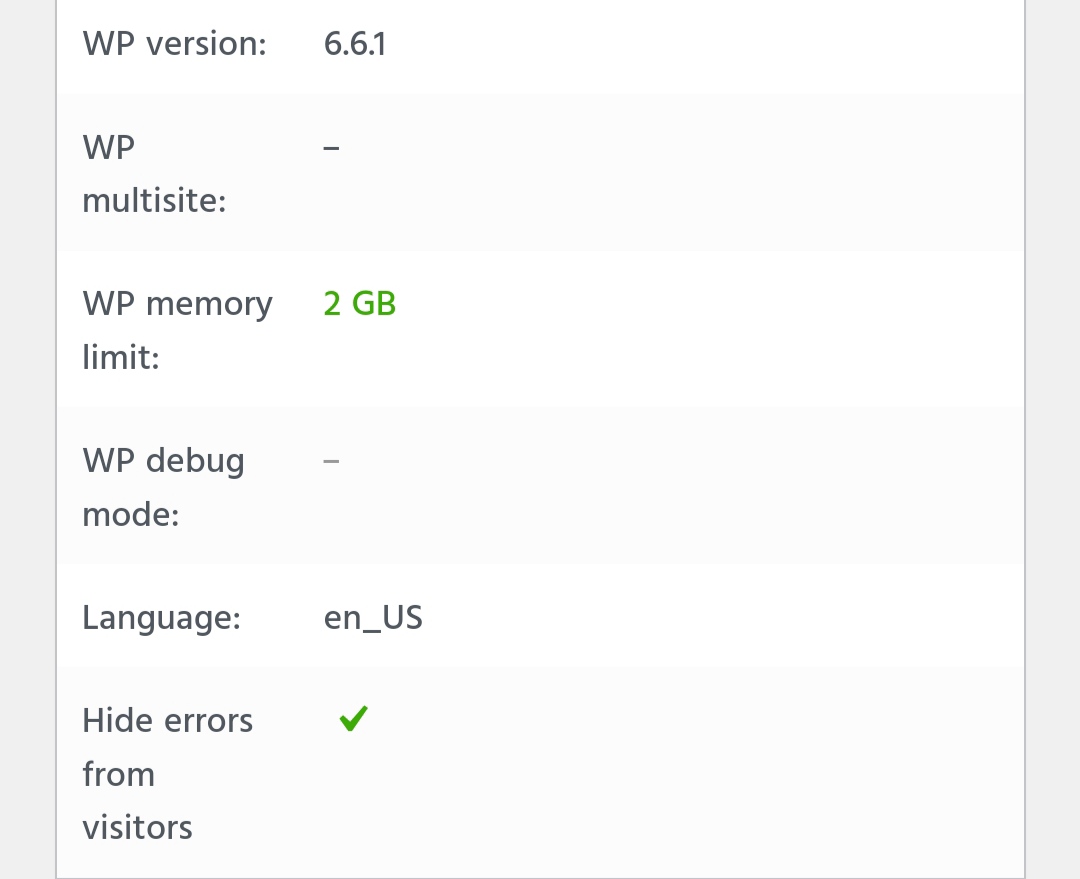Click the WP memory limit label
The height and width of the screenshot is (879, 1080).
[178, 331]
